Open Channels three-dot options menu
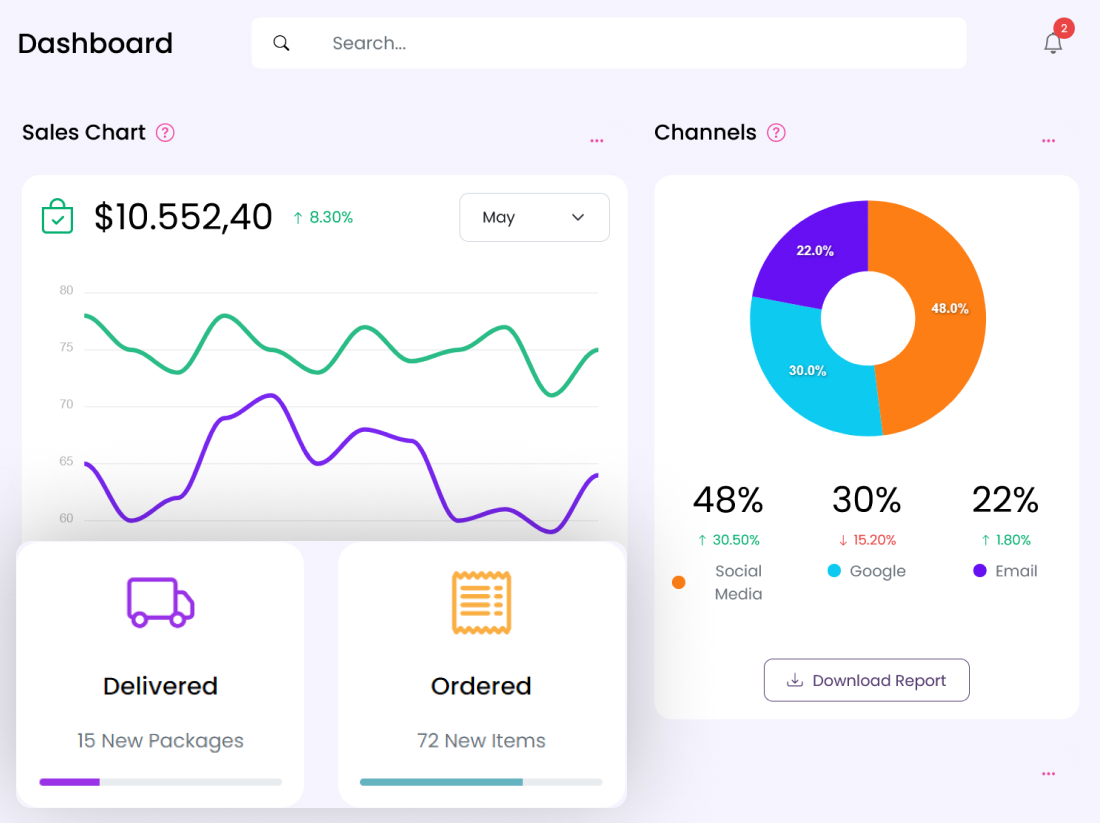The width and height of the screenshot is (1100, 823). click(1048, 141)
